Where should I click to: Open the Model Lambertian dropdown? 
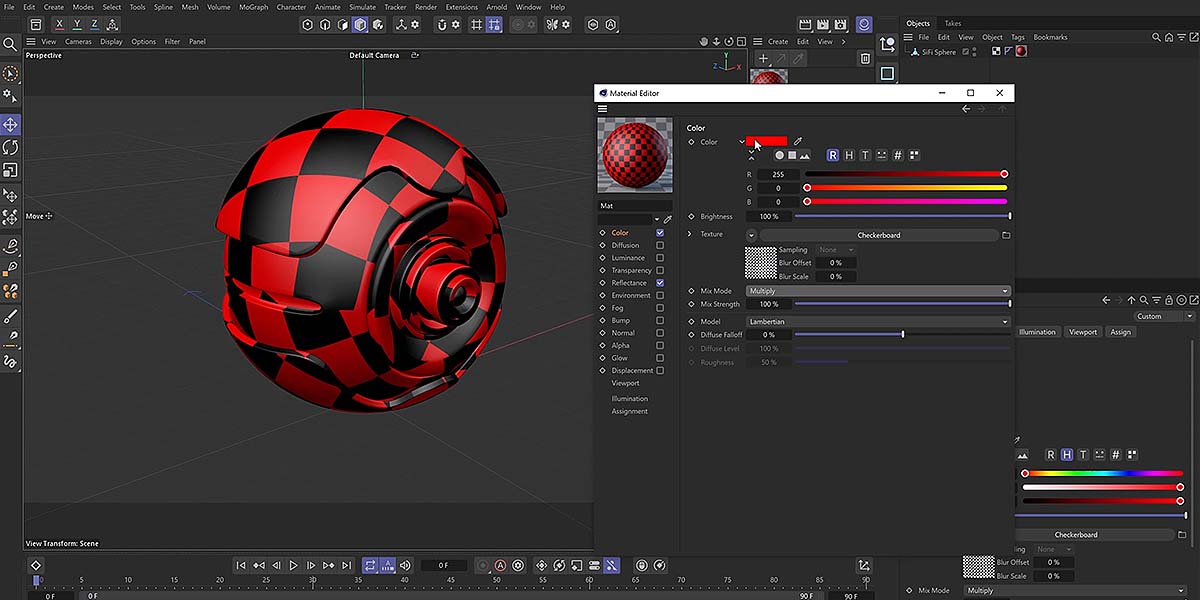[x=878, y=322]
